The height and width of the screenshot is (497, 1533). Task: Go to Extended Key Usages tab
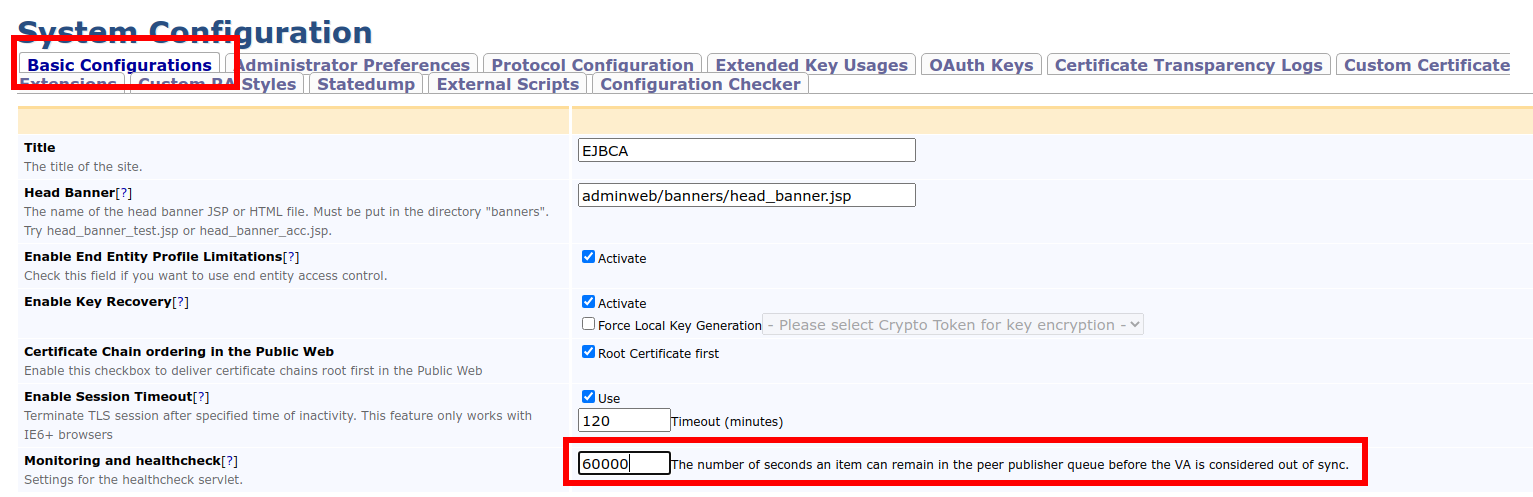point(811,65)
